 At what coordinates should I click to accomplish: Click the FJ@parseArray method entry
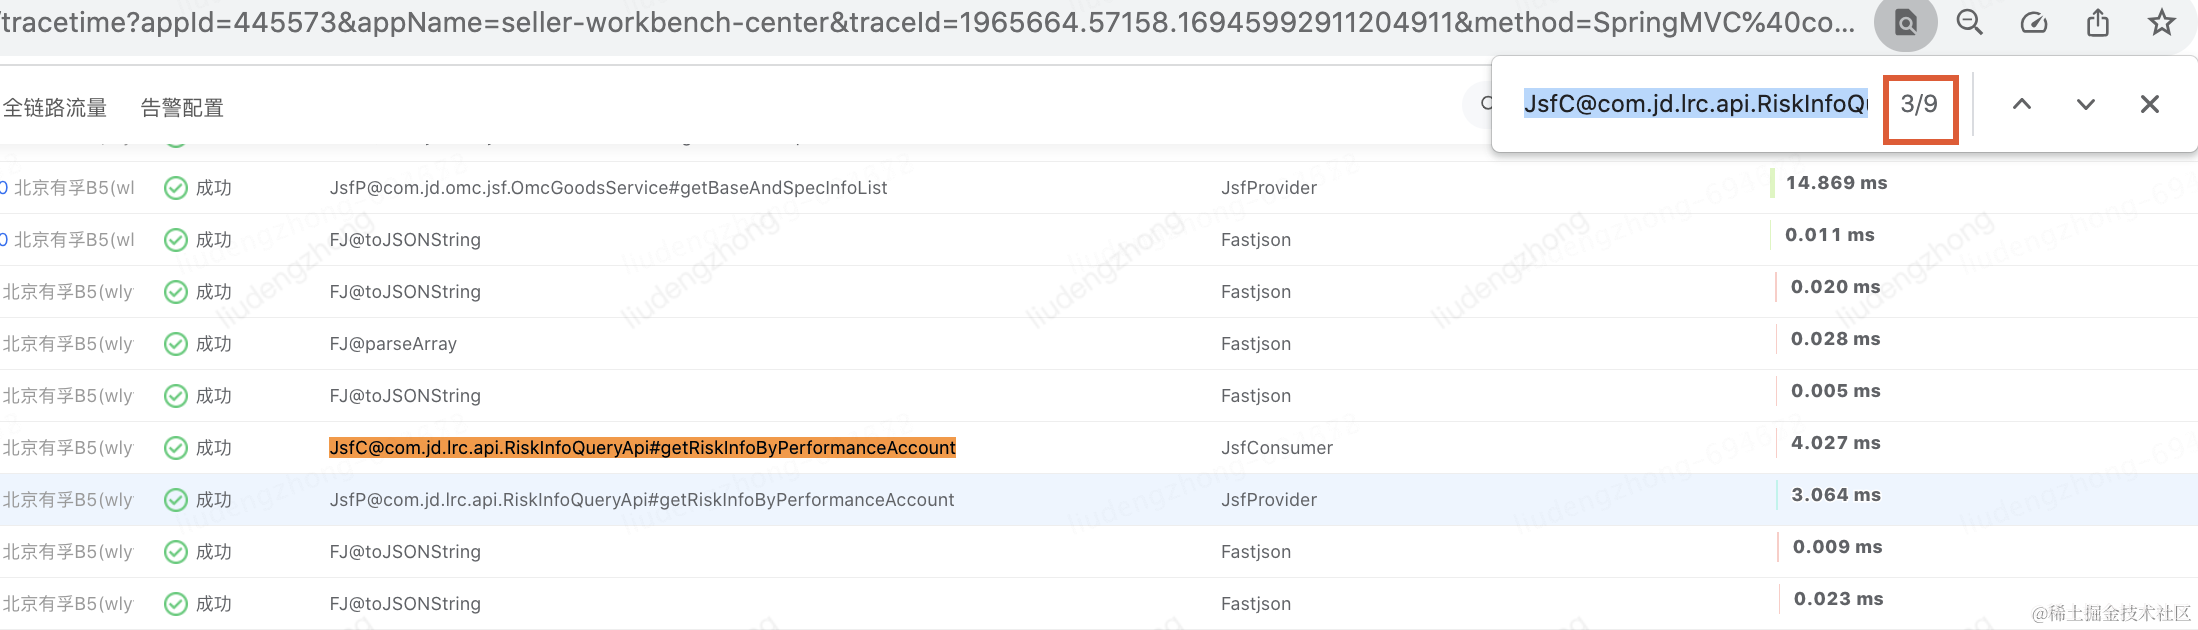393,344
